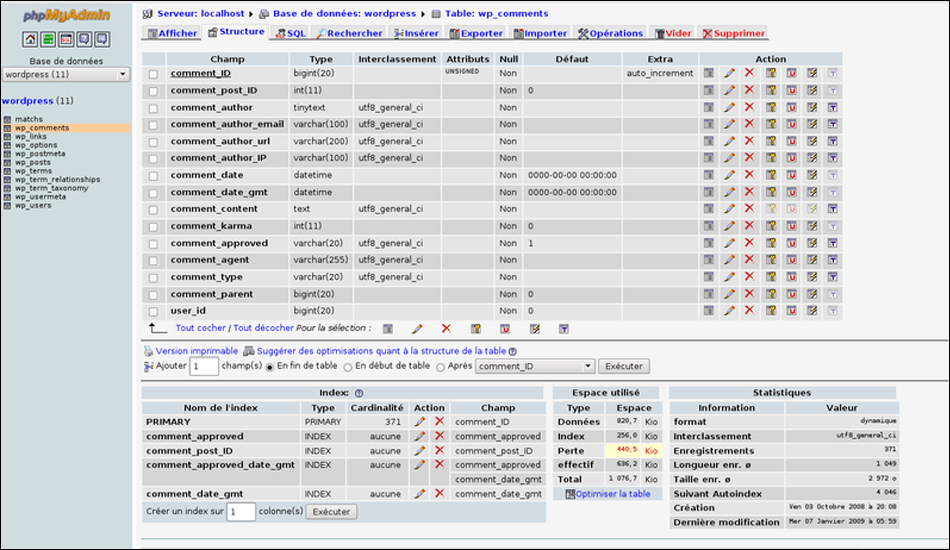Add fulltext index on comment_author_IP row
This screenshot has width=950, height=550.
click(832, 158)
